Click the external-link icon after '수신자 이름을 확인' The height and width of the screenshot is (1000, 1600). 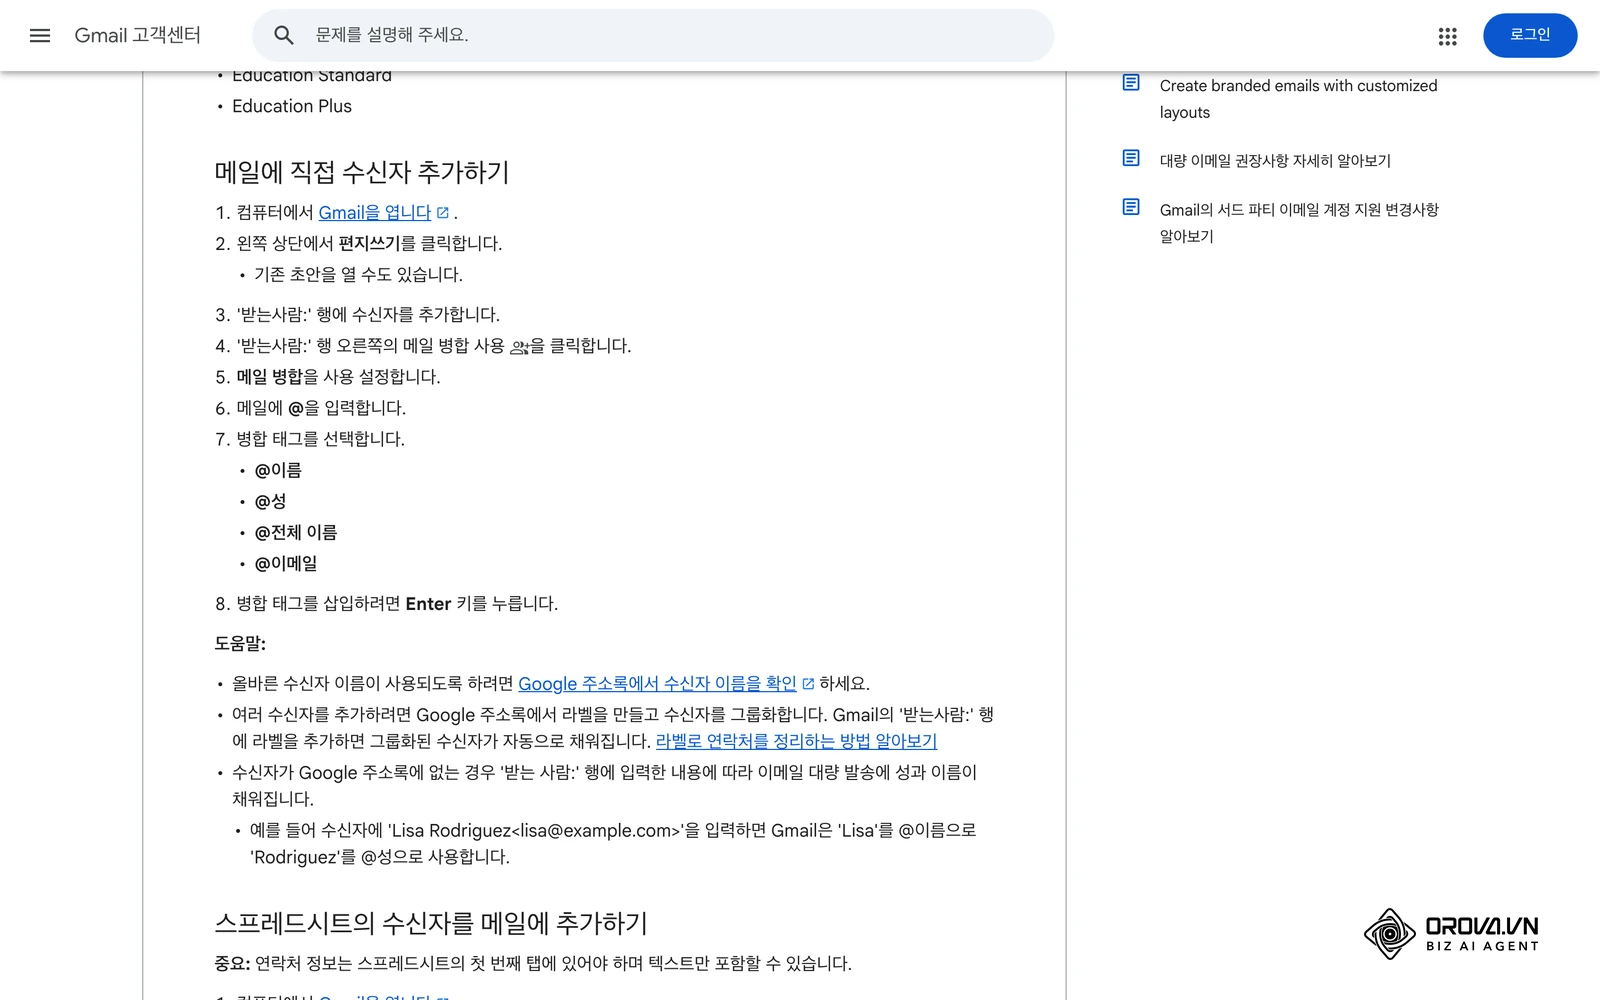click(x=808, y=684)
